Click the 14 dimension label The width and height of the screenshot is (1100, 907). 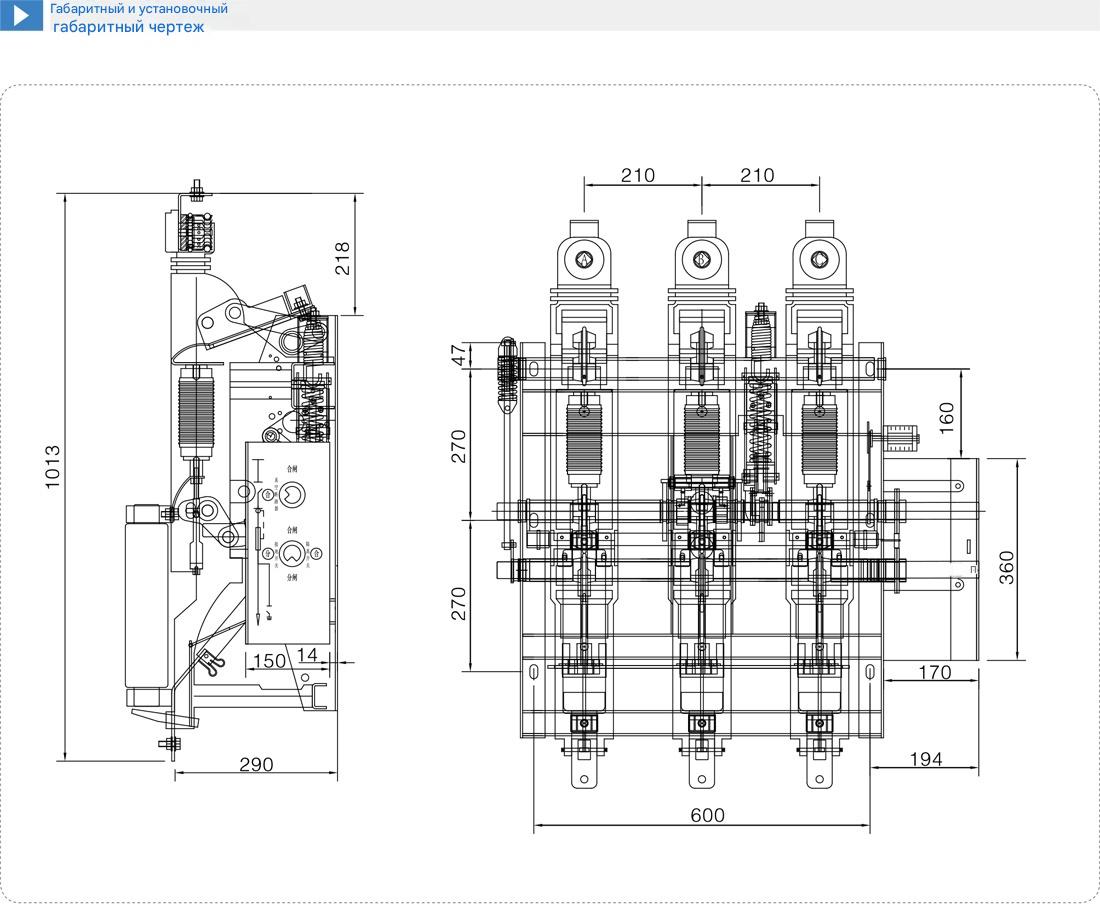click(308, 655)
